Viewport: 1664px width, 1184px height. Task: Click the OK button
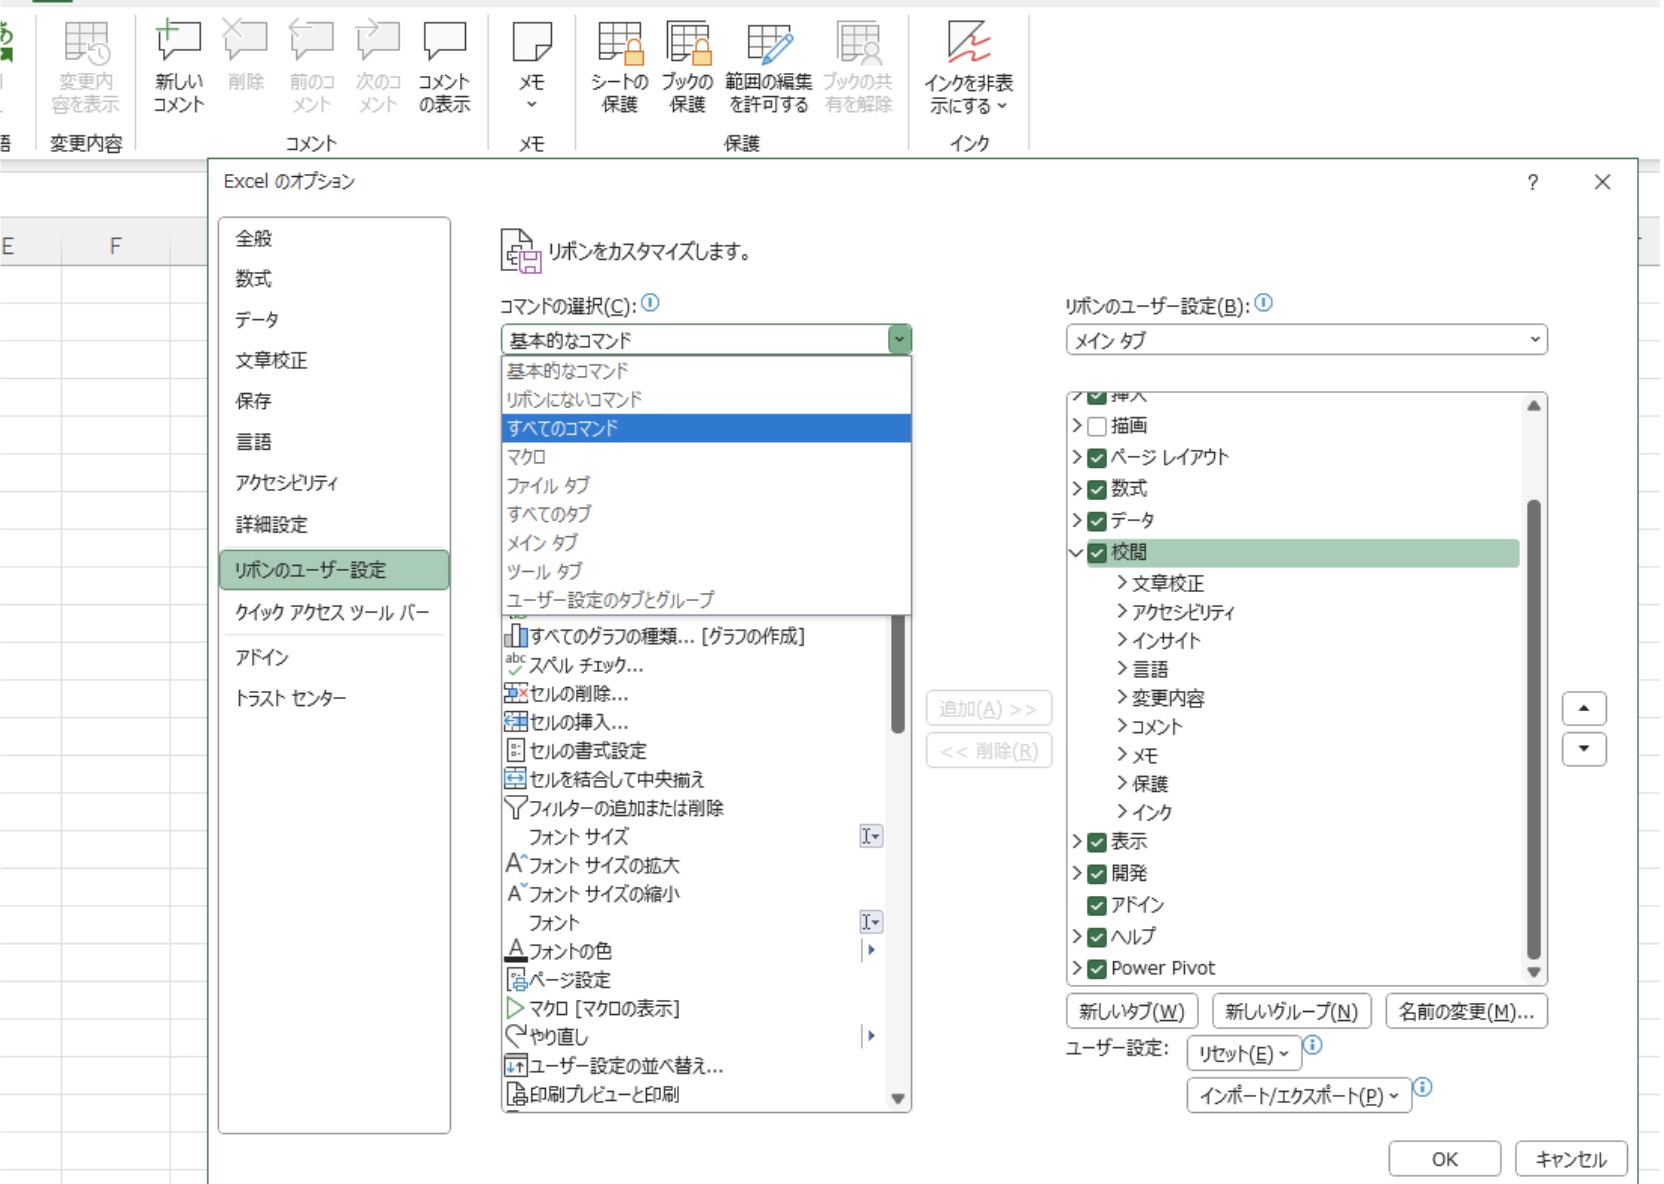(1444, 1159)
